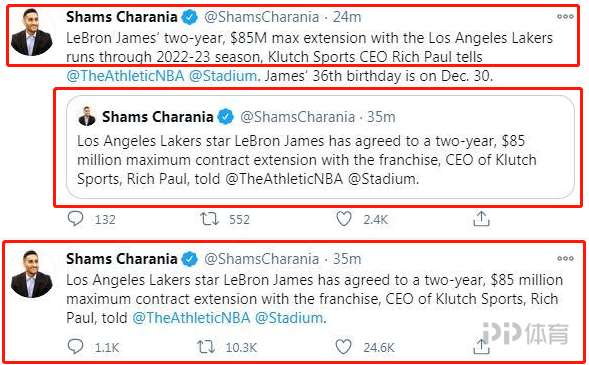The image size is (589, 365).
Task: Share the top LeBron extension tweet
Action: [x=481, y=219]
